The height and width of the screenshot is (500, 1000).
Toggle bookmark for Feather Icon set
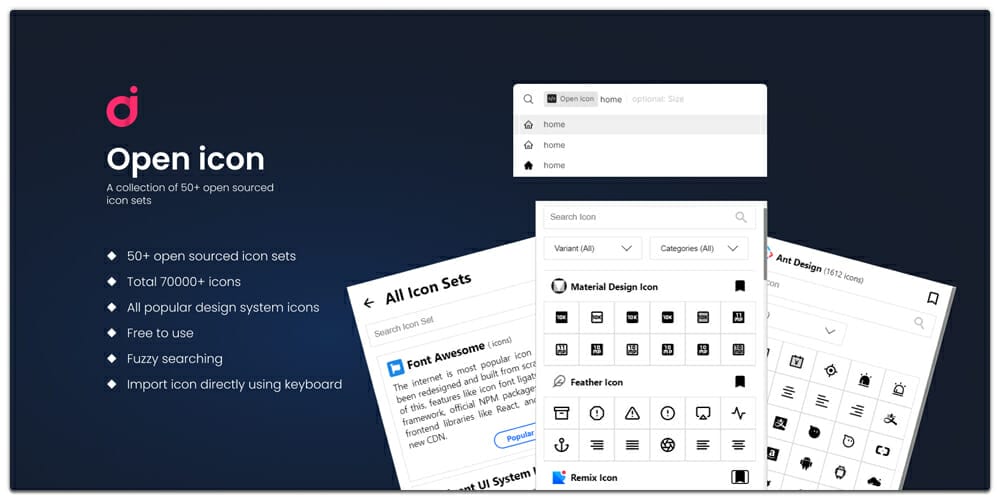pos(740,382)
